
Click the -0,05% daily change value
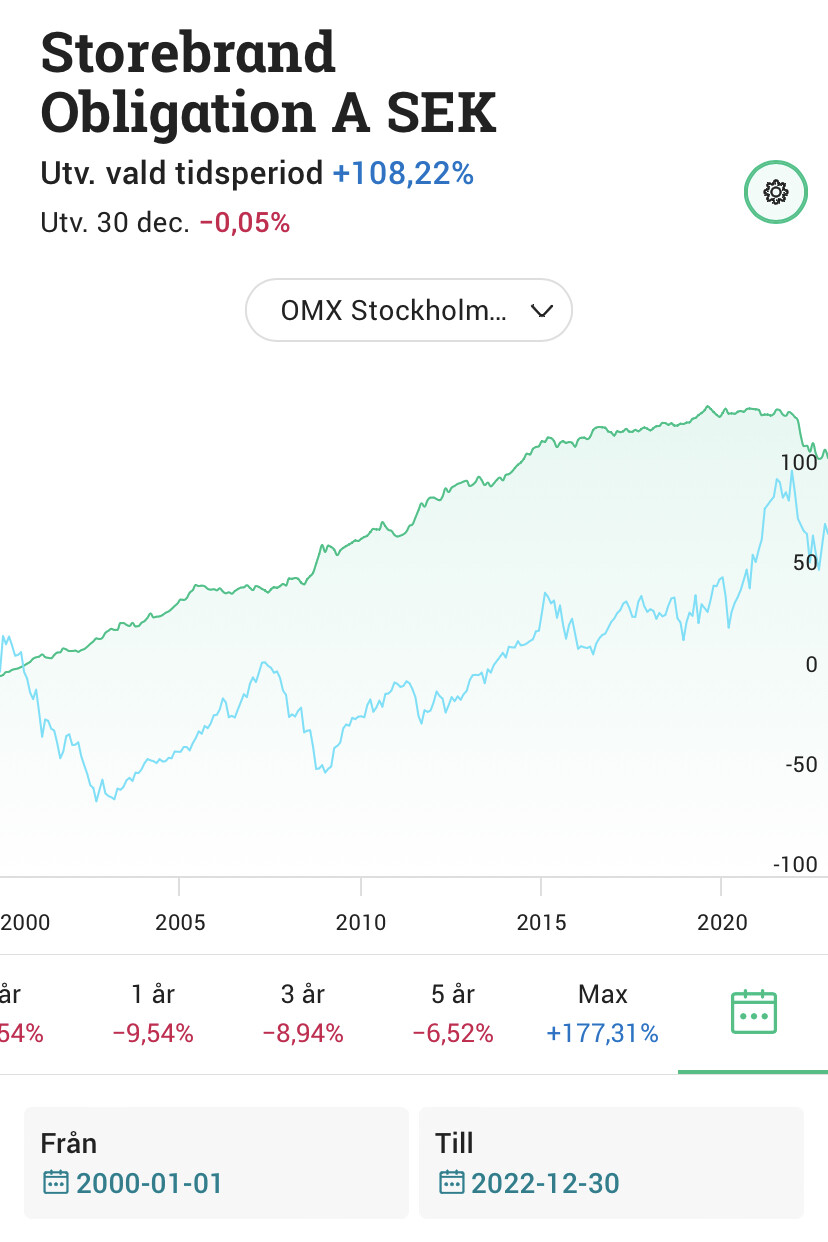point(245,223)
